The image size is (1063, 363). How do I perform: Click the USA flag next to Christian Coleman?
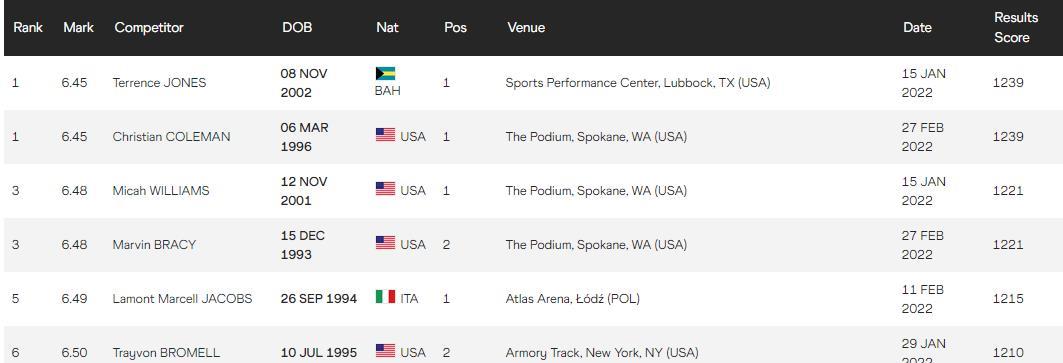click(x=385, y=134)
